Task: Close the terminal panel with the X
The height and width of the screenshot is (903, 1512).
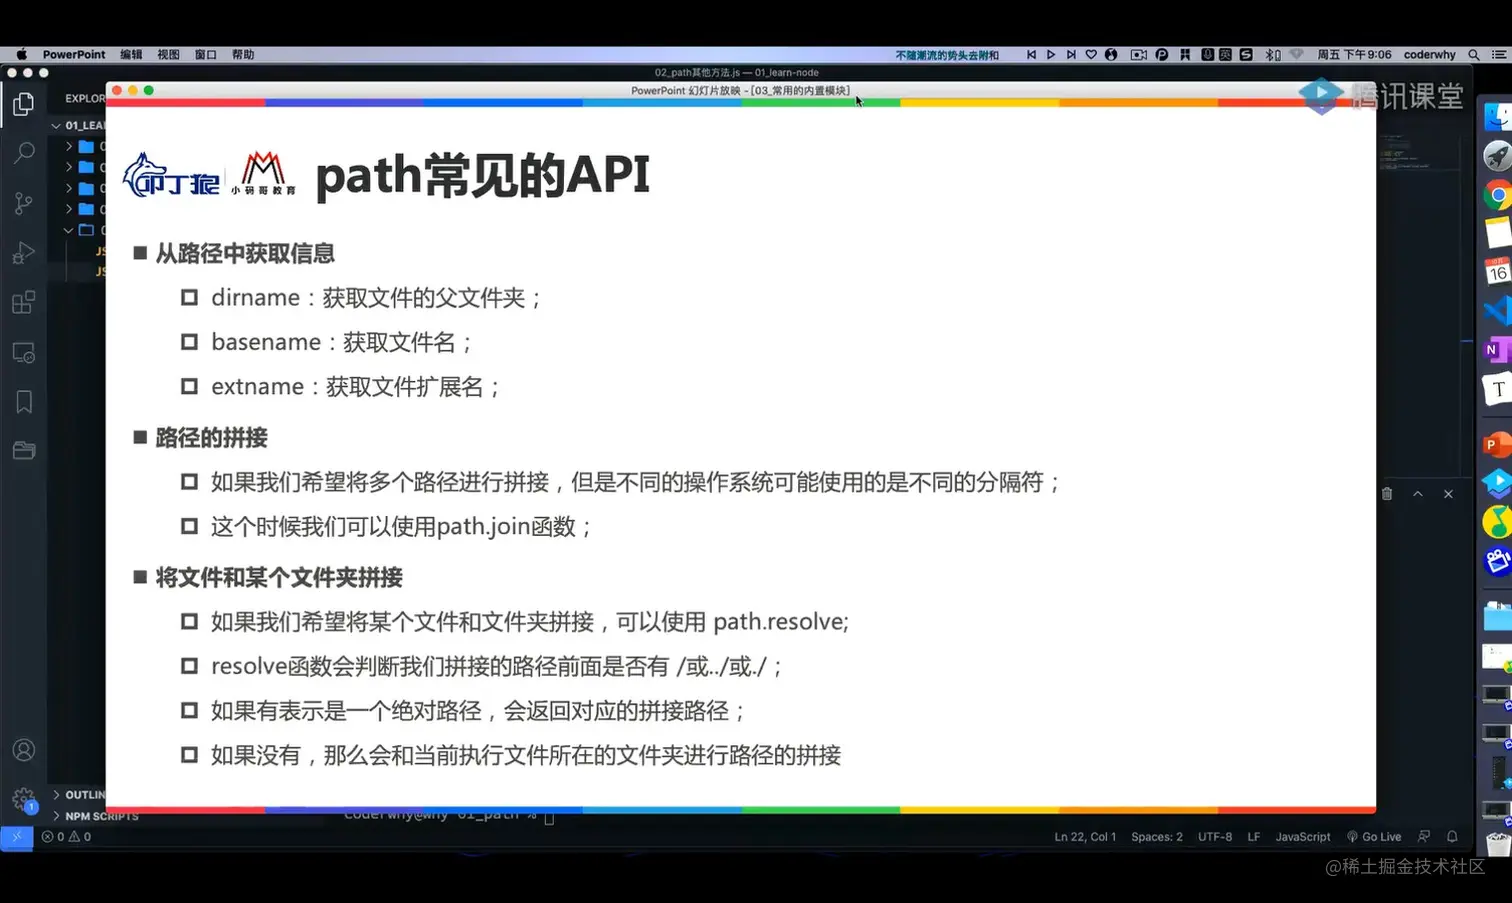Action: click(1448, 494)
